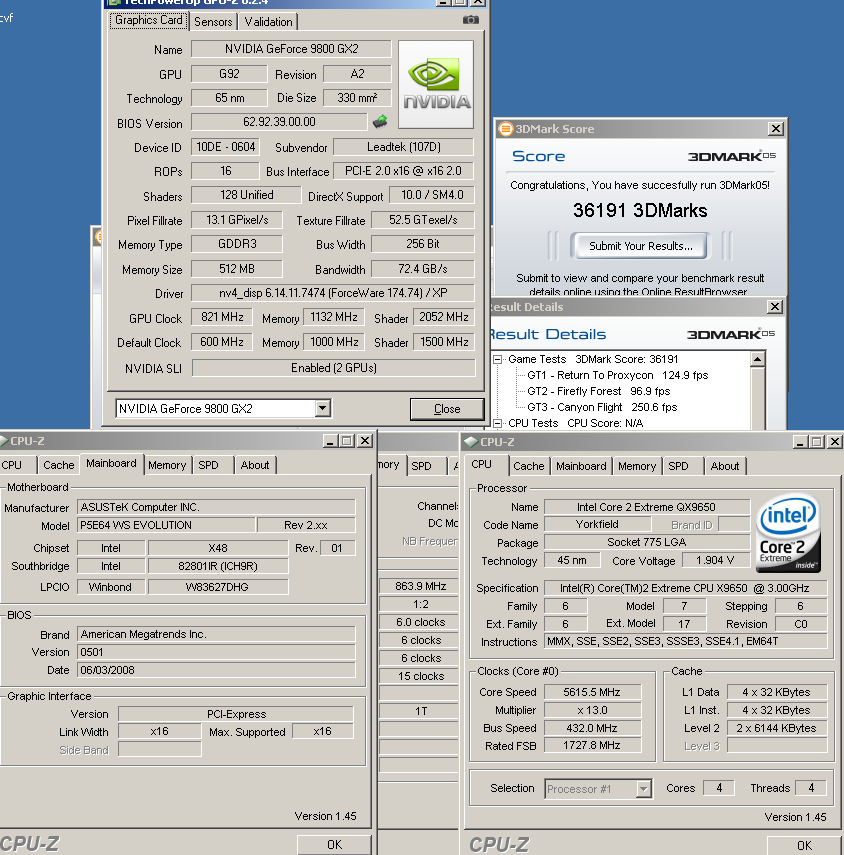The width and height of the screenshot is (844, 855).
Task: Click the Specification field in CPU-Z
Action: coord(685,588)
